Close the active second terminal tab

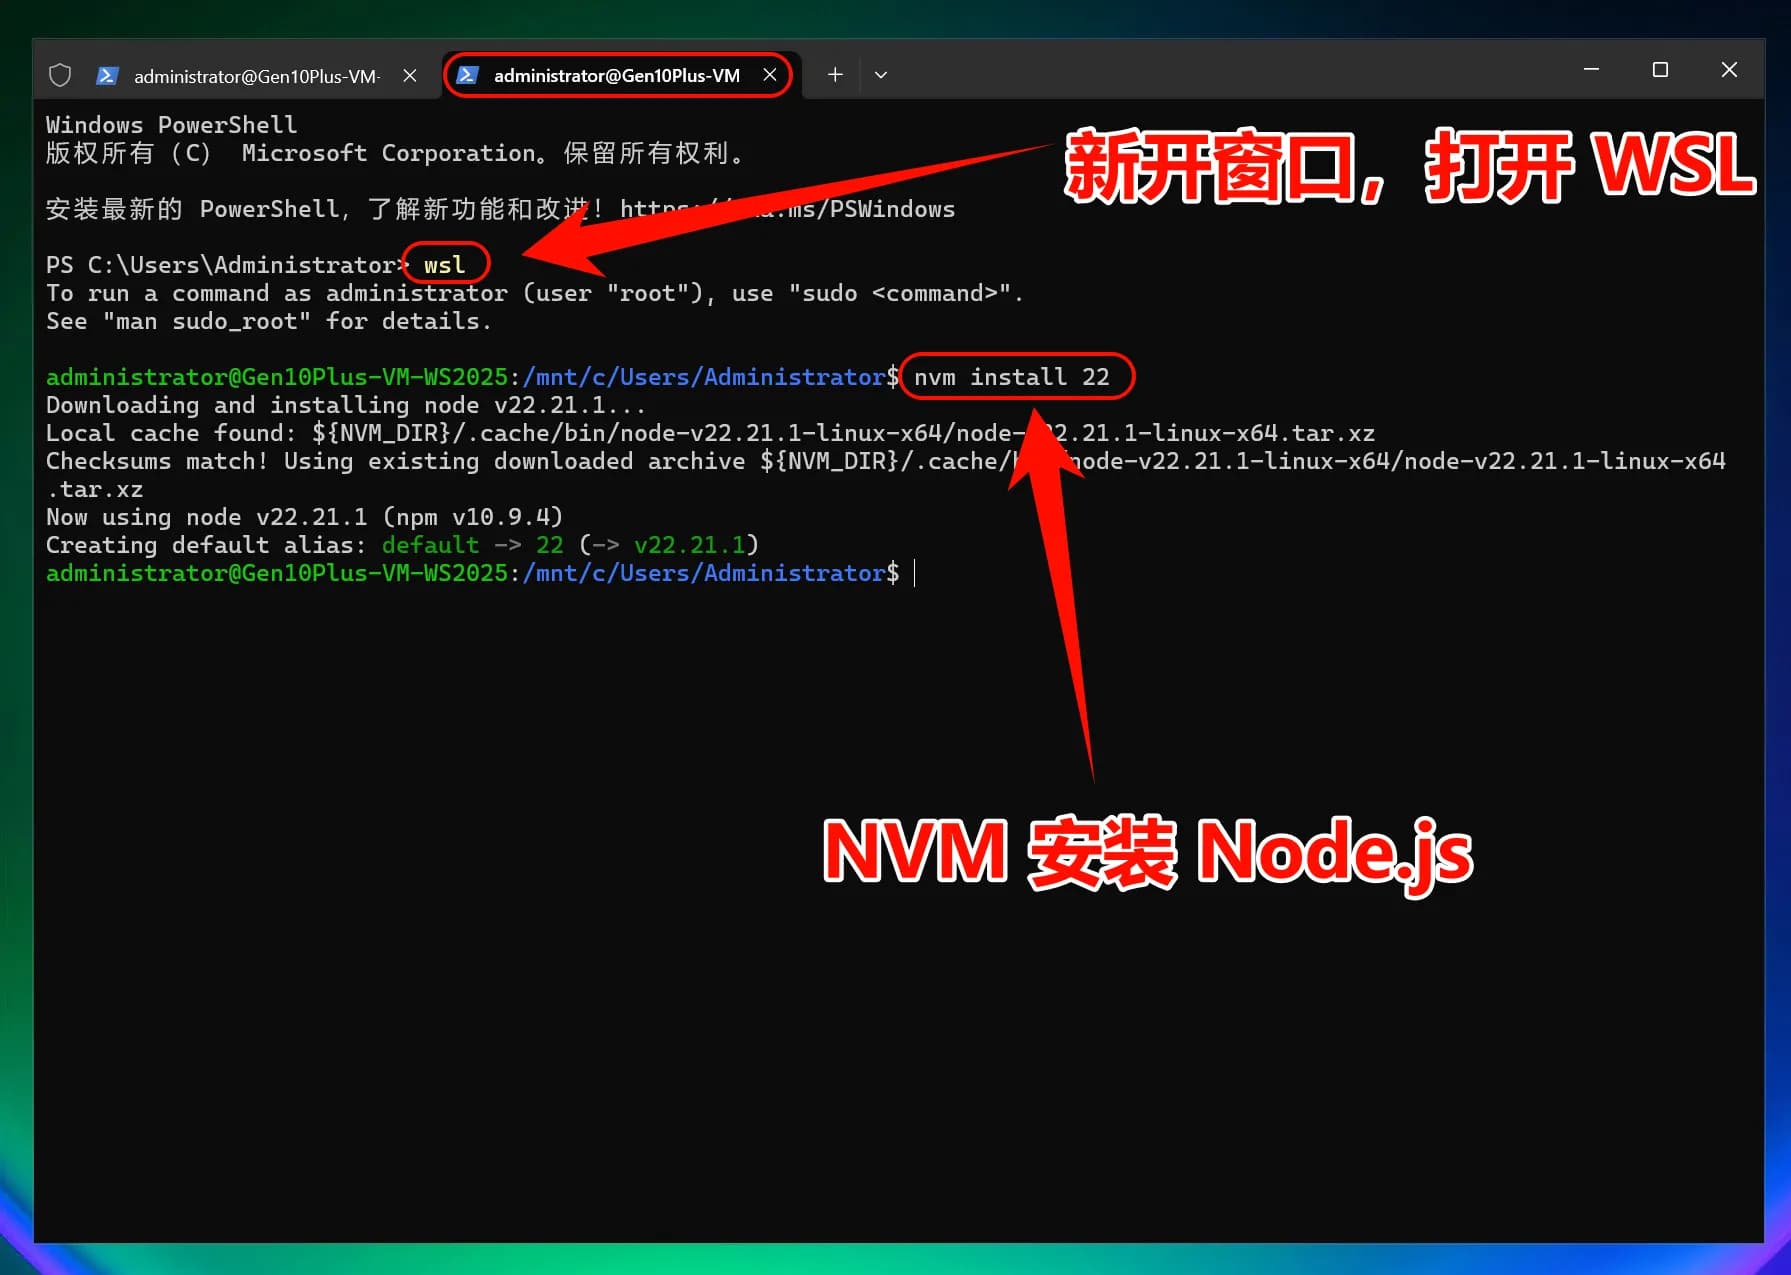tap(770, 75)
